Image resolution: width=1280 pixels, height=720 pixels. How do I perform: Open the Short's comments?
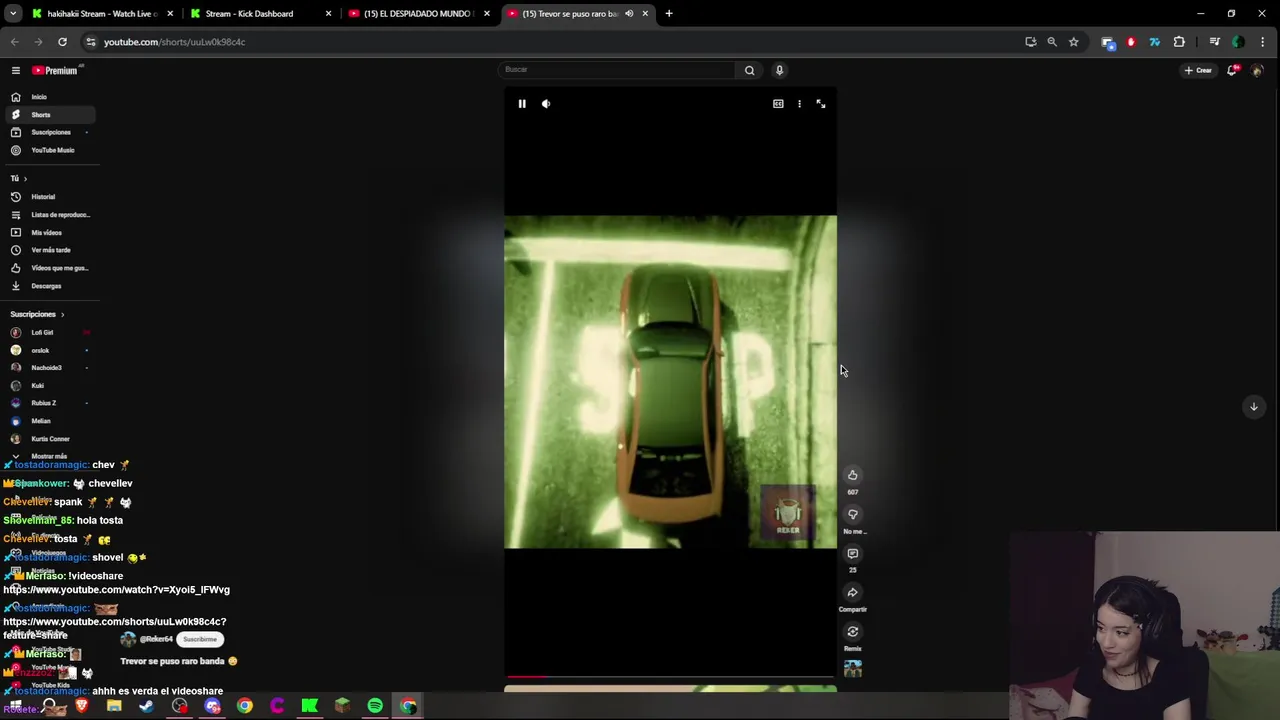point(853,553)
